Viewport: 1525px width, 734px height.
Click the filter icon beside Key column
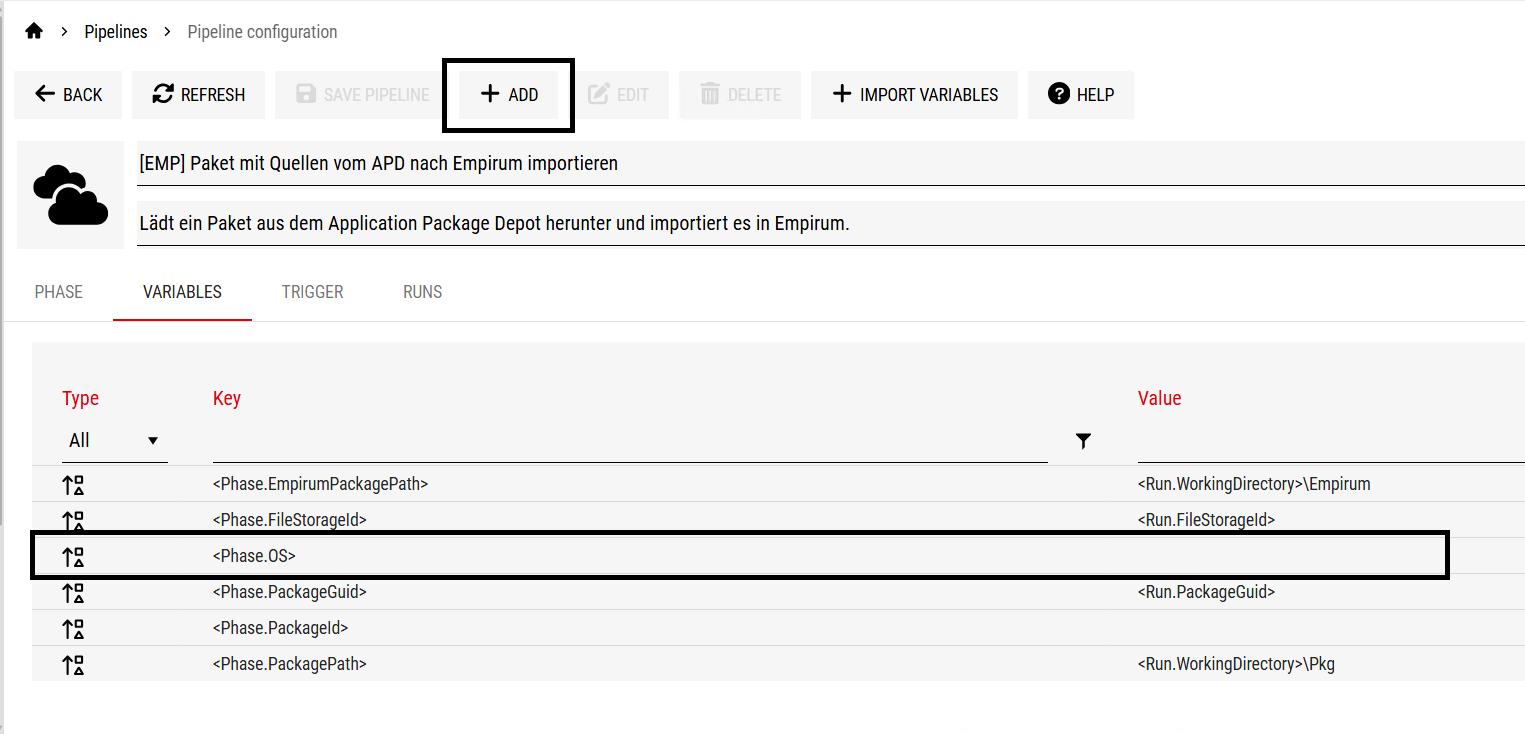[x=1083, y=441]
